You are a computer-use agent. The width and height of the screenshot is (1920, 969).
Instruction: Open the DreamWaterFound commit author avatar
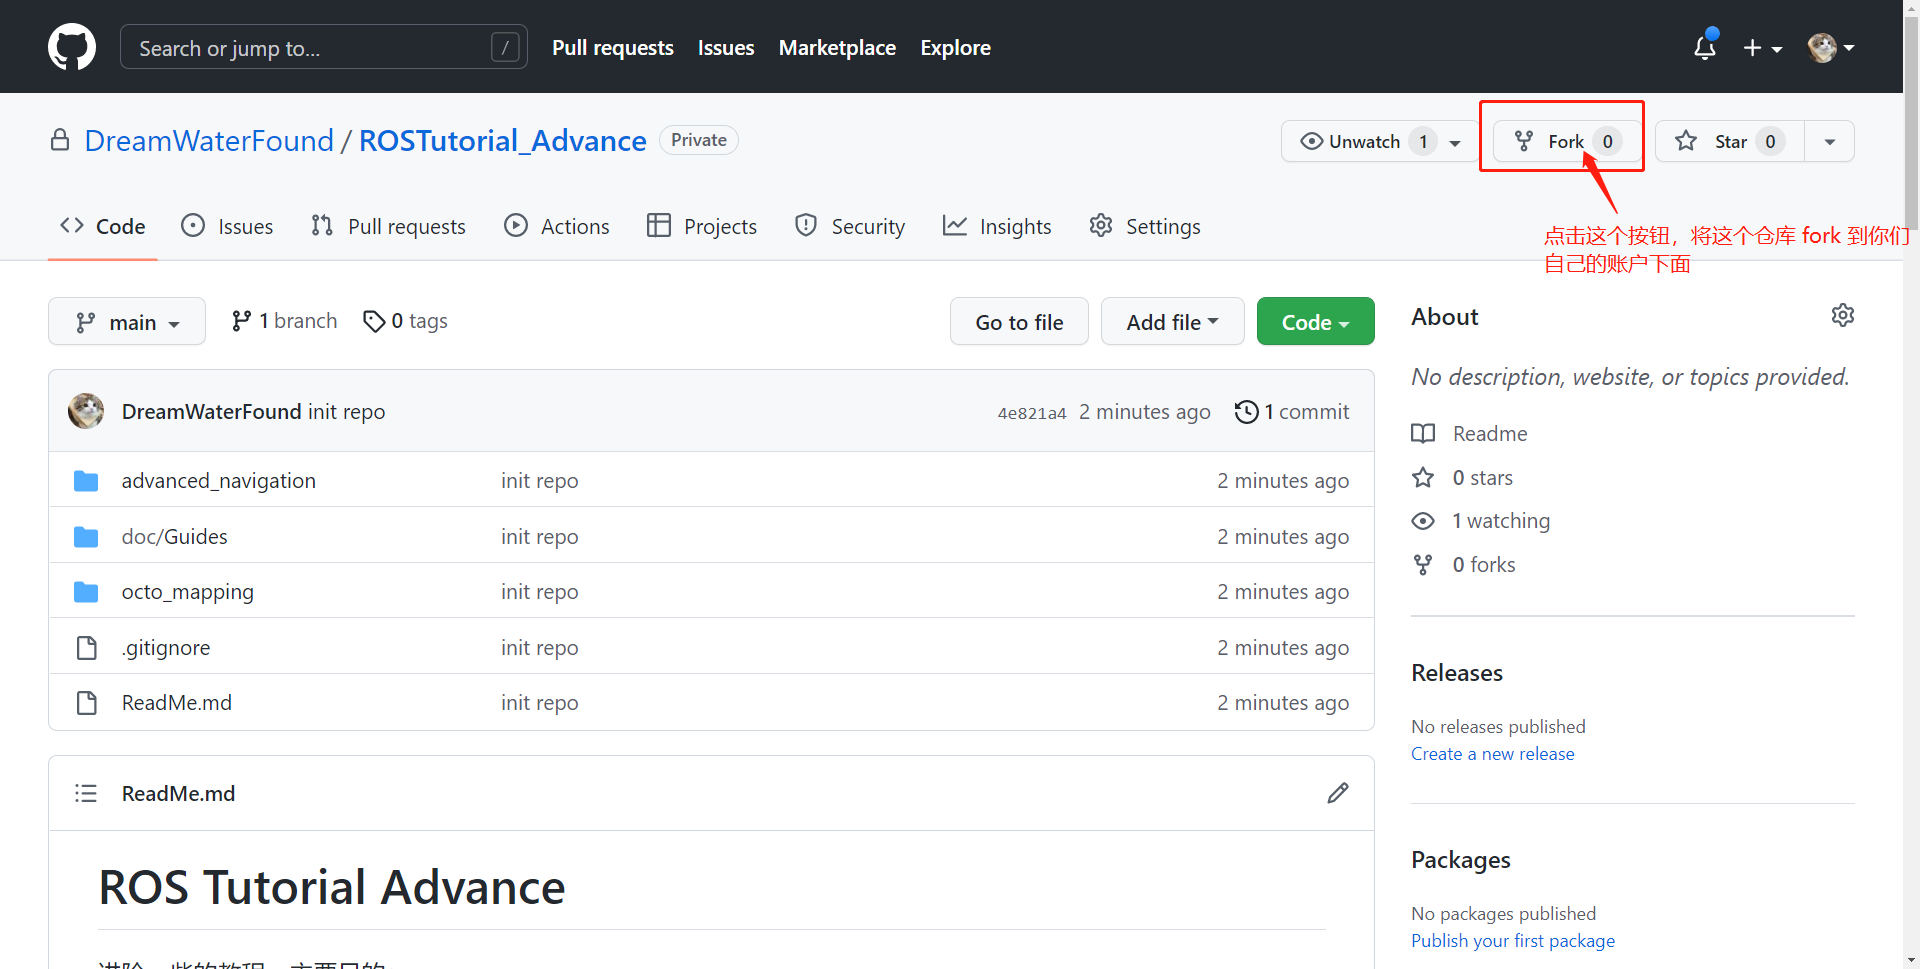(86, 411)
